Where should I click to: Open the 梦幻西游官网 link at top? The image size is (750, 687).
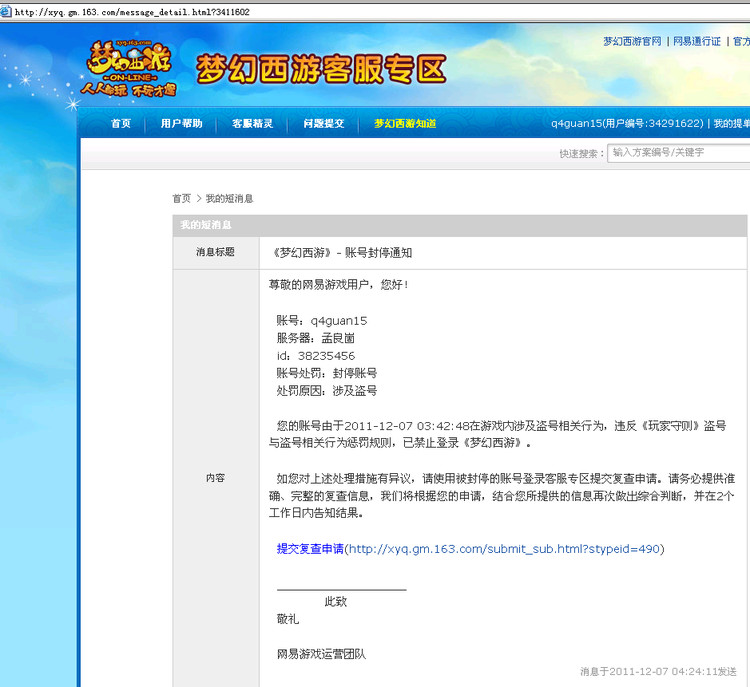pos(632,42)
